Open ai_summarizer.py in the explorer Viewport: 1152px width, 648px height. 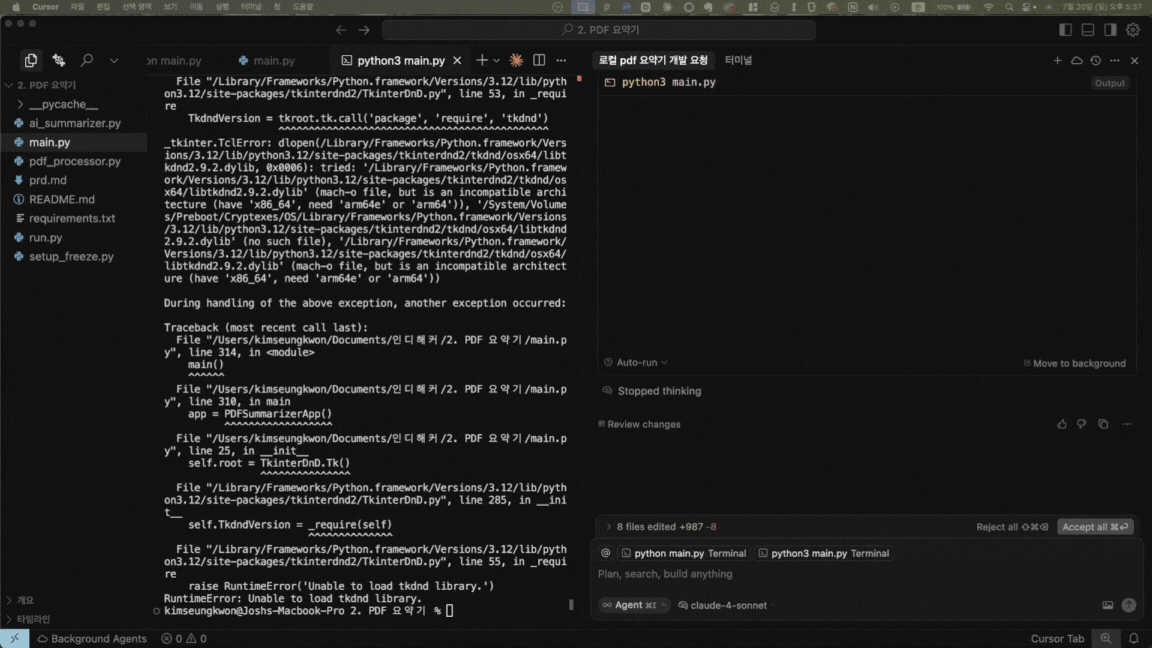point(73,123)
